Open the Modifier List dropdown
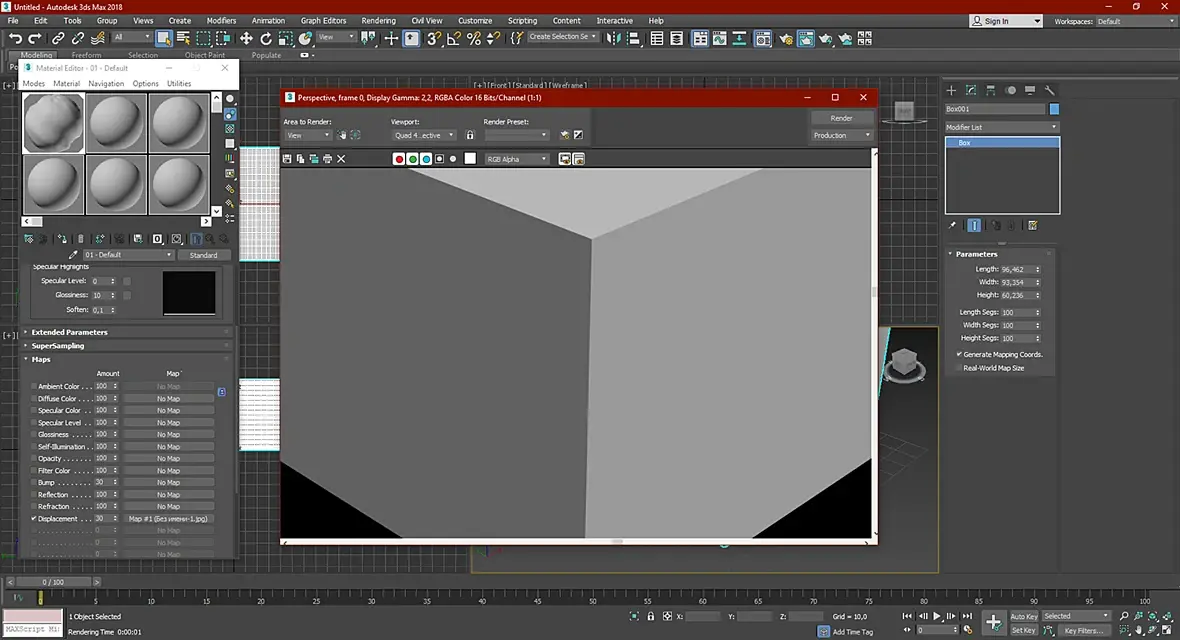 coord(1002,127)
